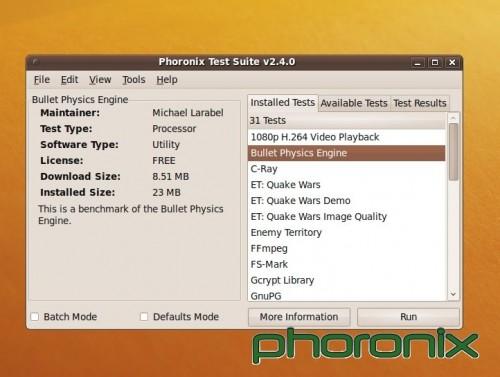The image size is (500, 377).
Task: Select the GnuPG test
Action: tap(347, 295)
